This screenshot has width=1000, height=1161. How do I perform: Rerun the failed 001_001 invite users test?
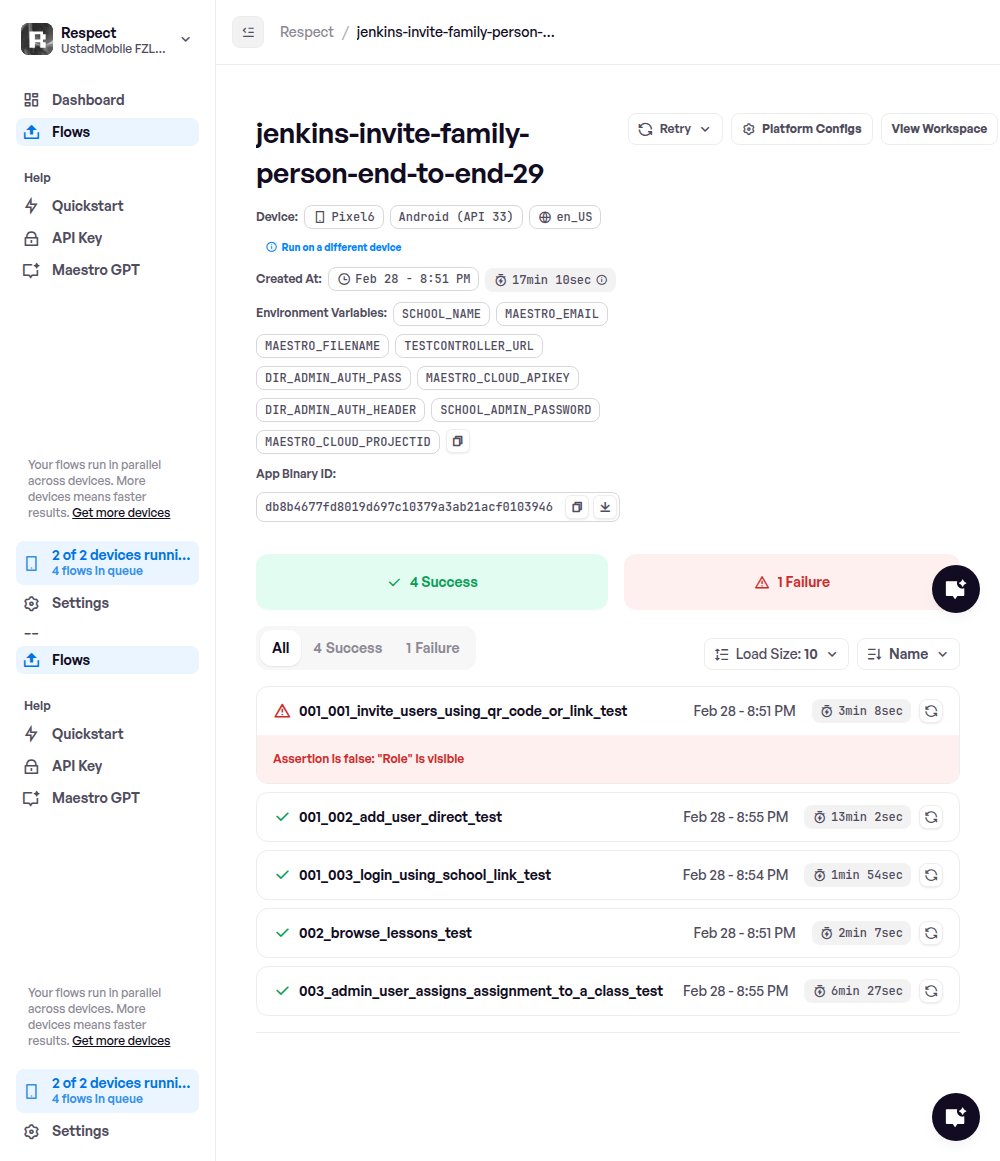(931, 711)
